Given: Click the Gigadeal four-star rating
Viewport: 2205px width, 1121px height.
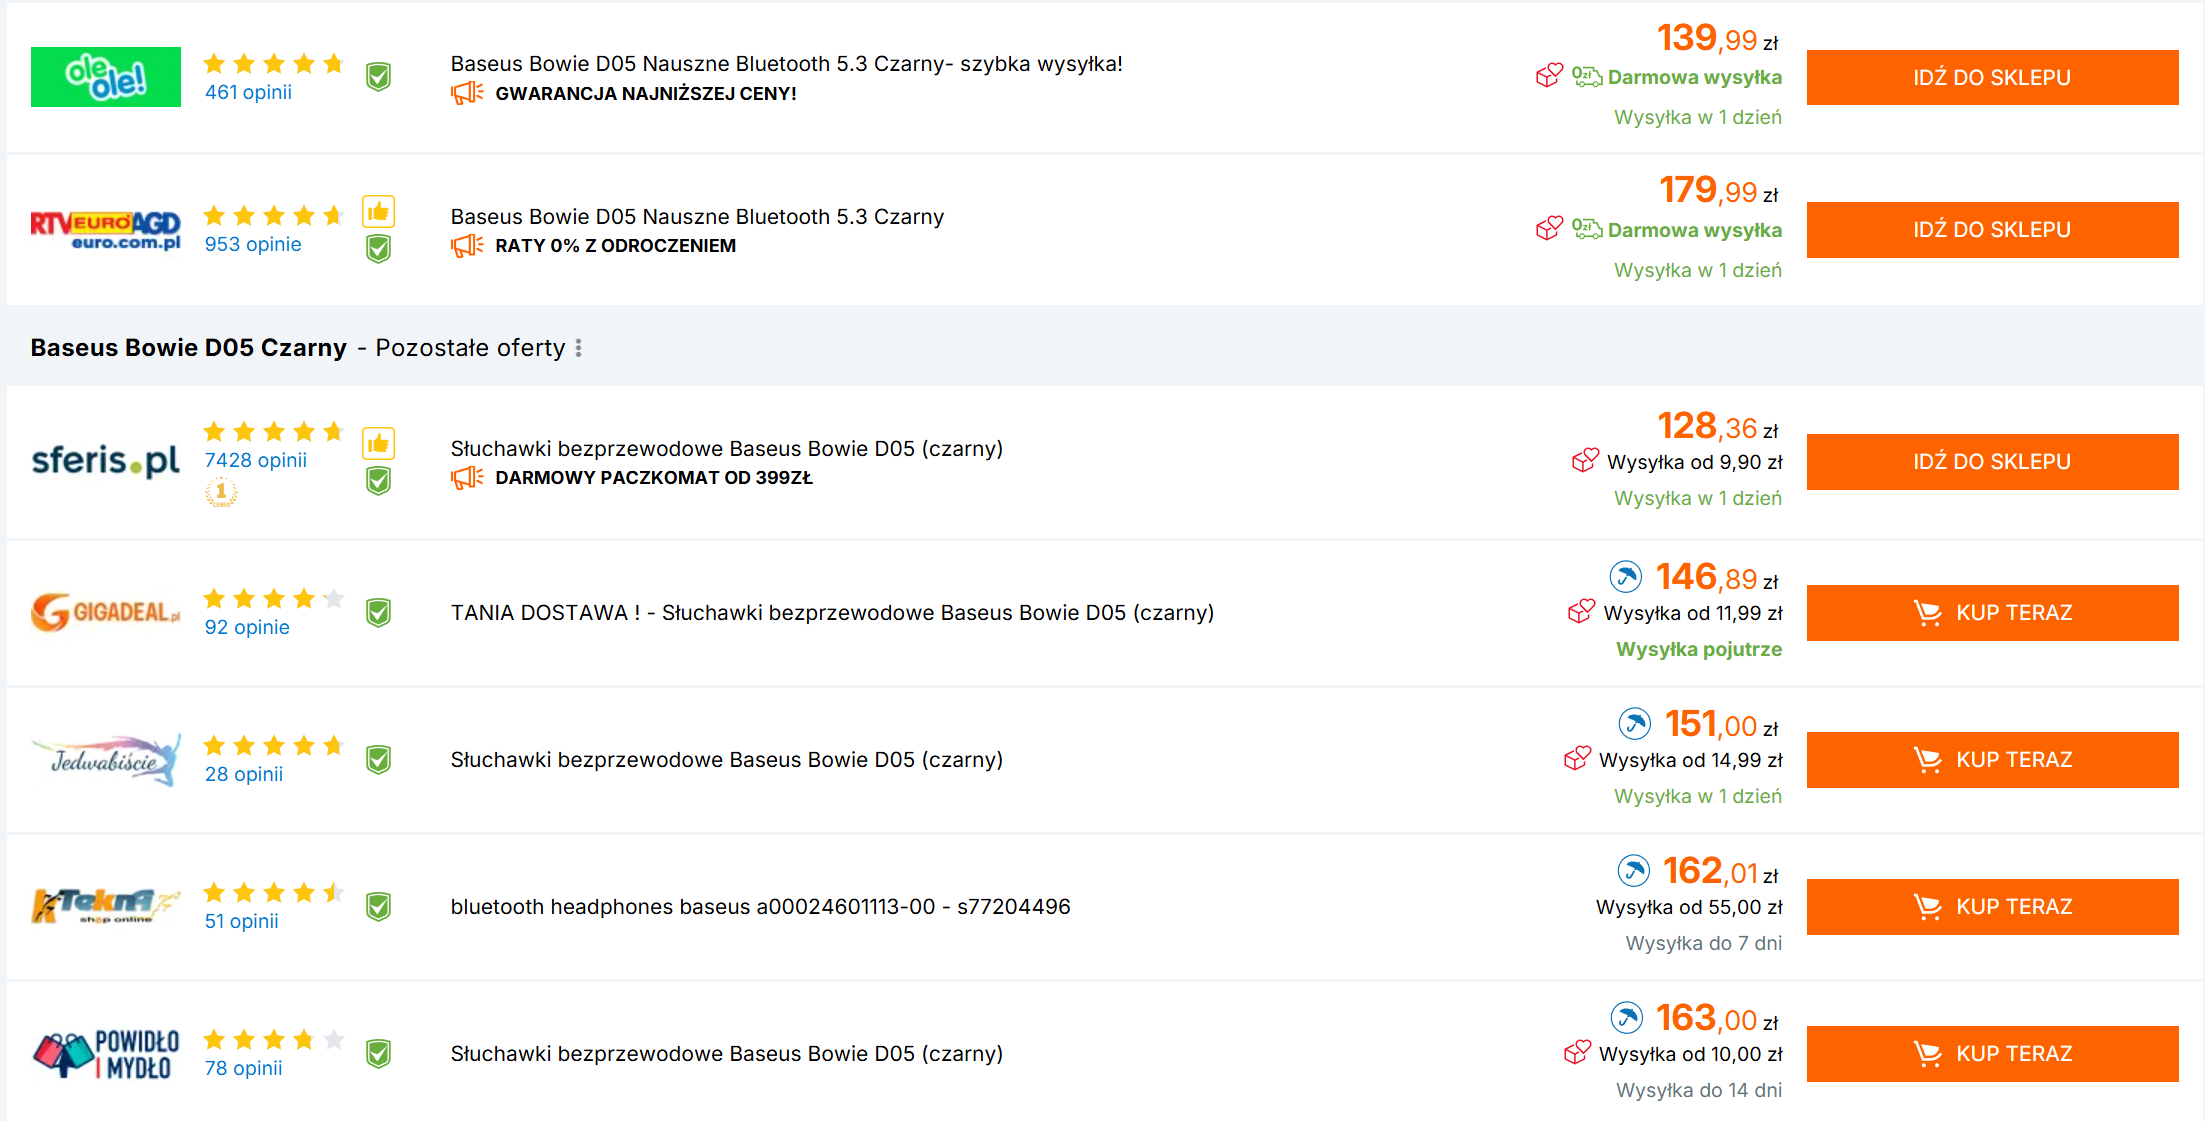Looking at the screenshot, I should click(x=274, y=599).
